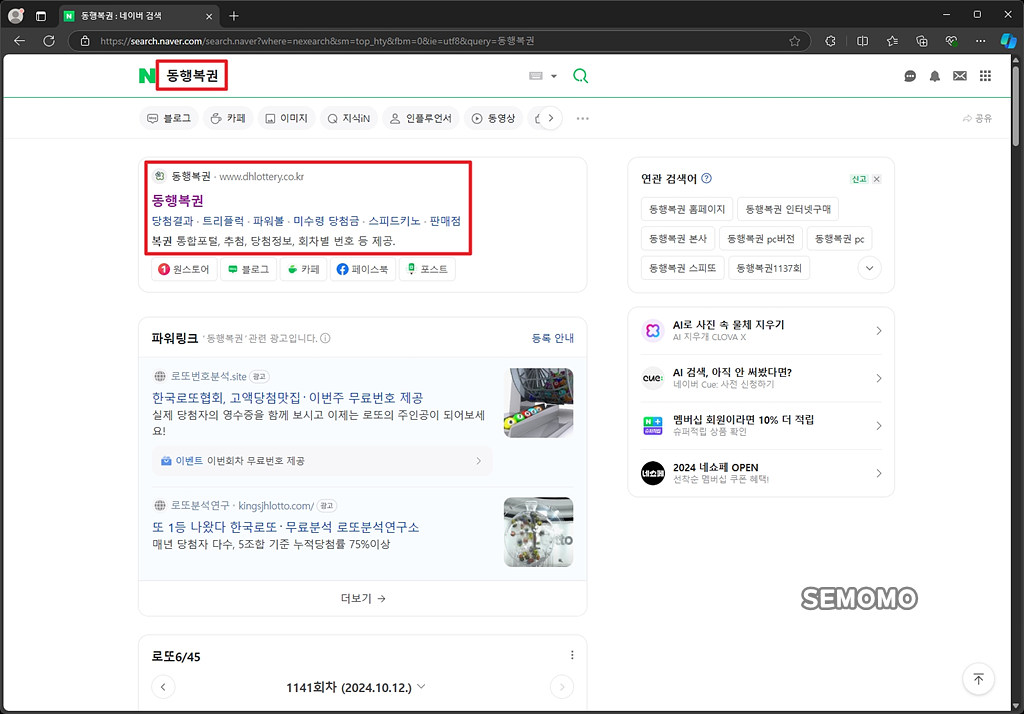Open the Edge Copilot icon
The image size is (1024, 714).
[1008, 41]
